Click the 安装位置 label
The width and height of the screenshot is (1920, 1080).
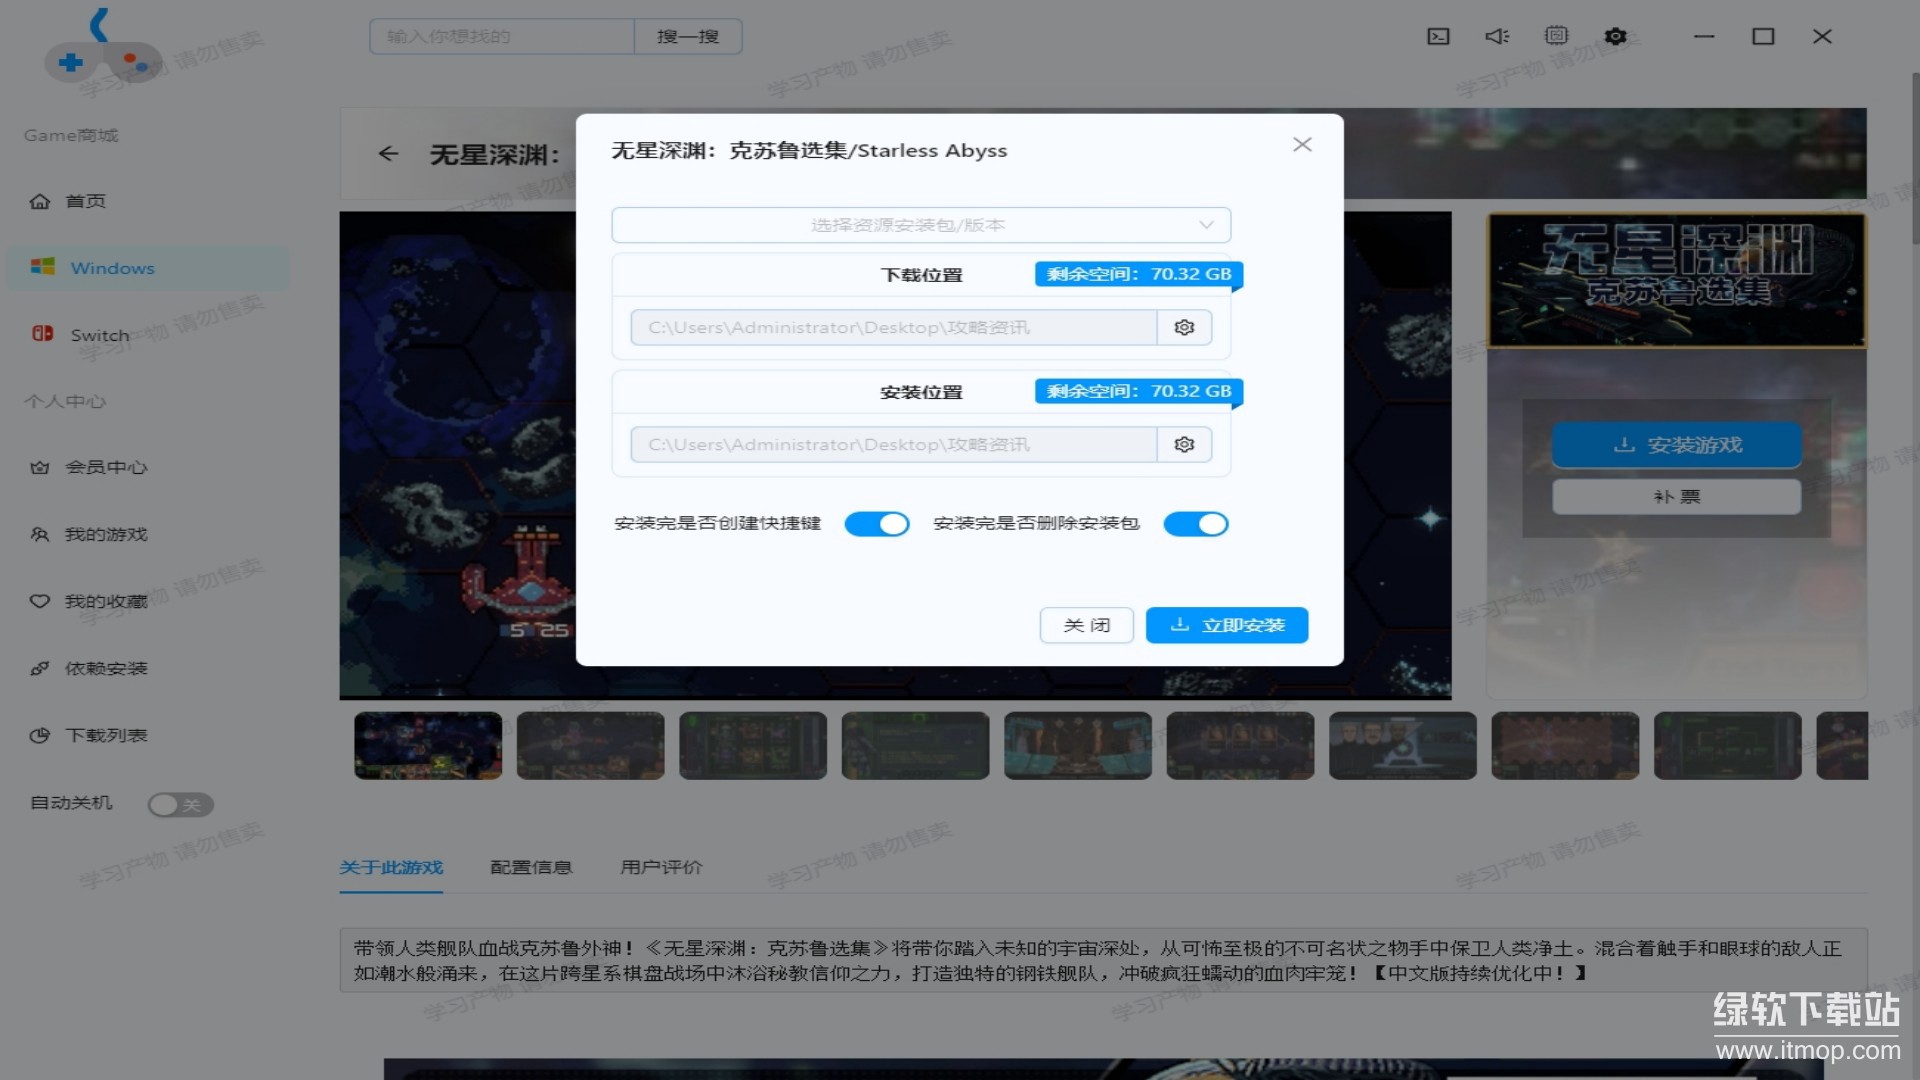click(x=921, y=392)
